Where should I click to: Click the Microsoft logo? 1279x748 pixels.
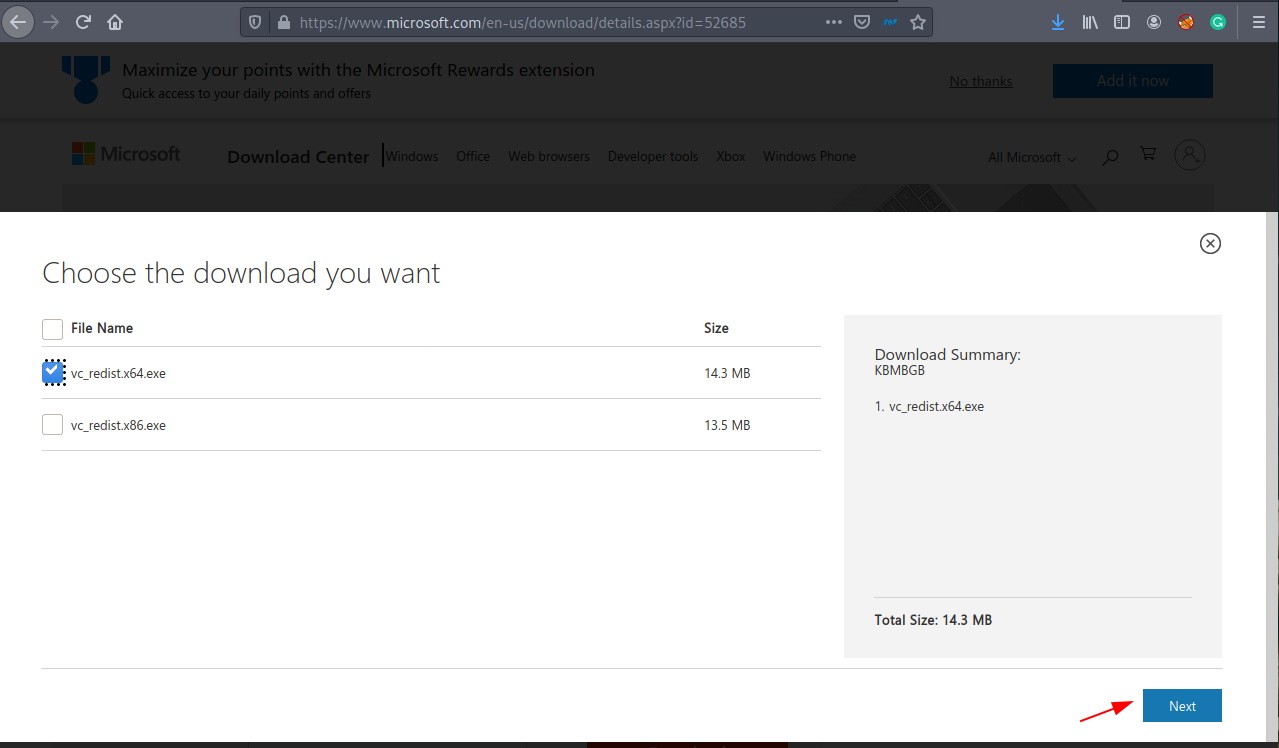point(126,154)
